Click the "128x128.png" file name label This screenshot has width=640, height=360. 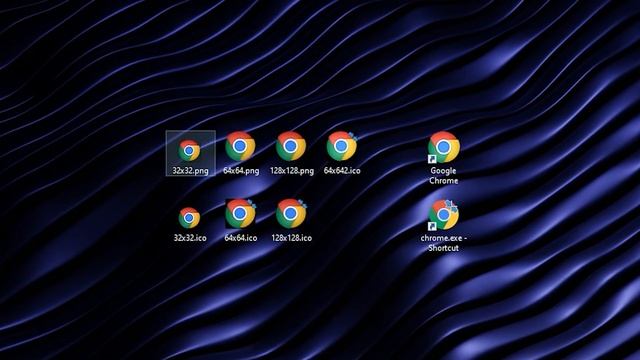coord(292,171)
